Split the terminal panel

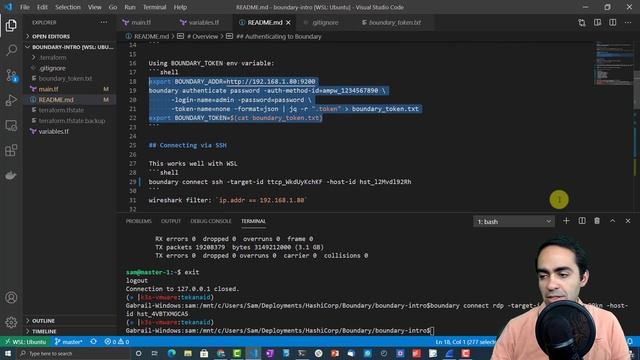point(582,221)
